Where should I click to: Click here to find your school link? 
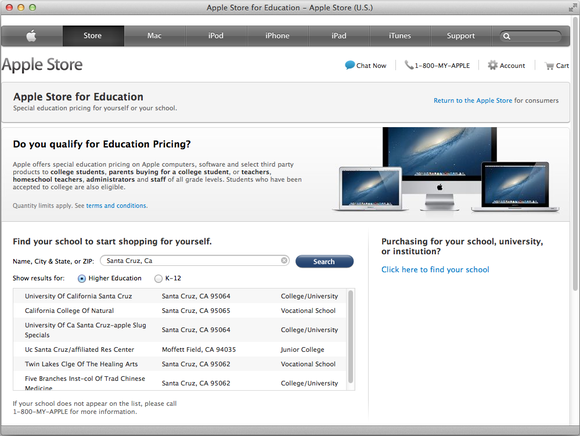435,270
